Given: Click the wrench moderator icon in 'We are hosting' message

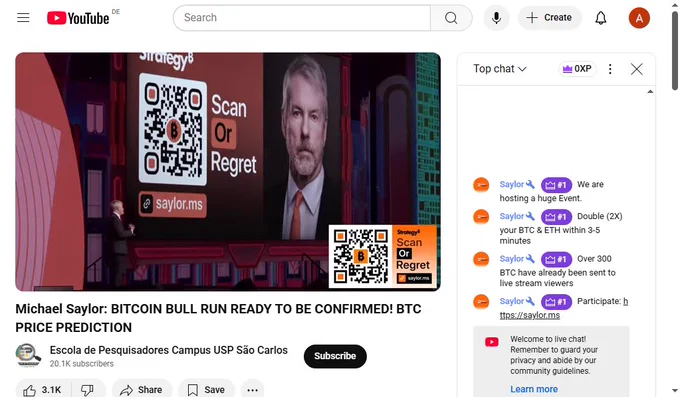Looking at the screenshot, I should 530,184.
